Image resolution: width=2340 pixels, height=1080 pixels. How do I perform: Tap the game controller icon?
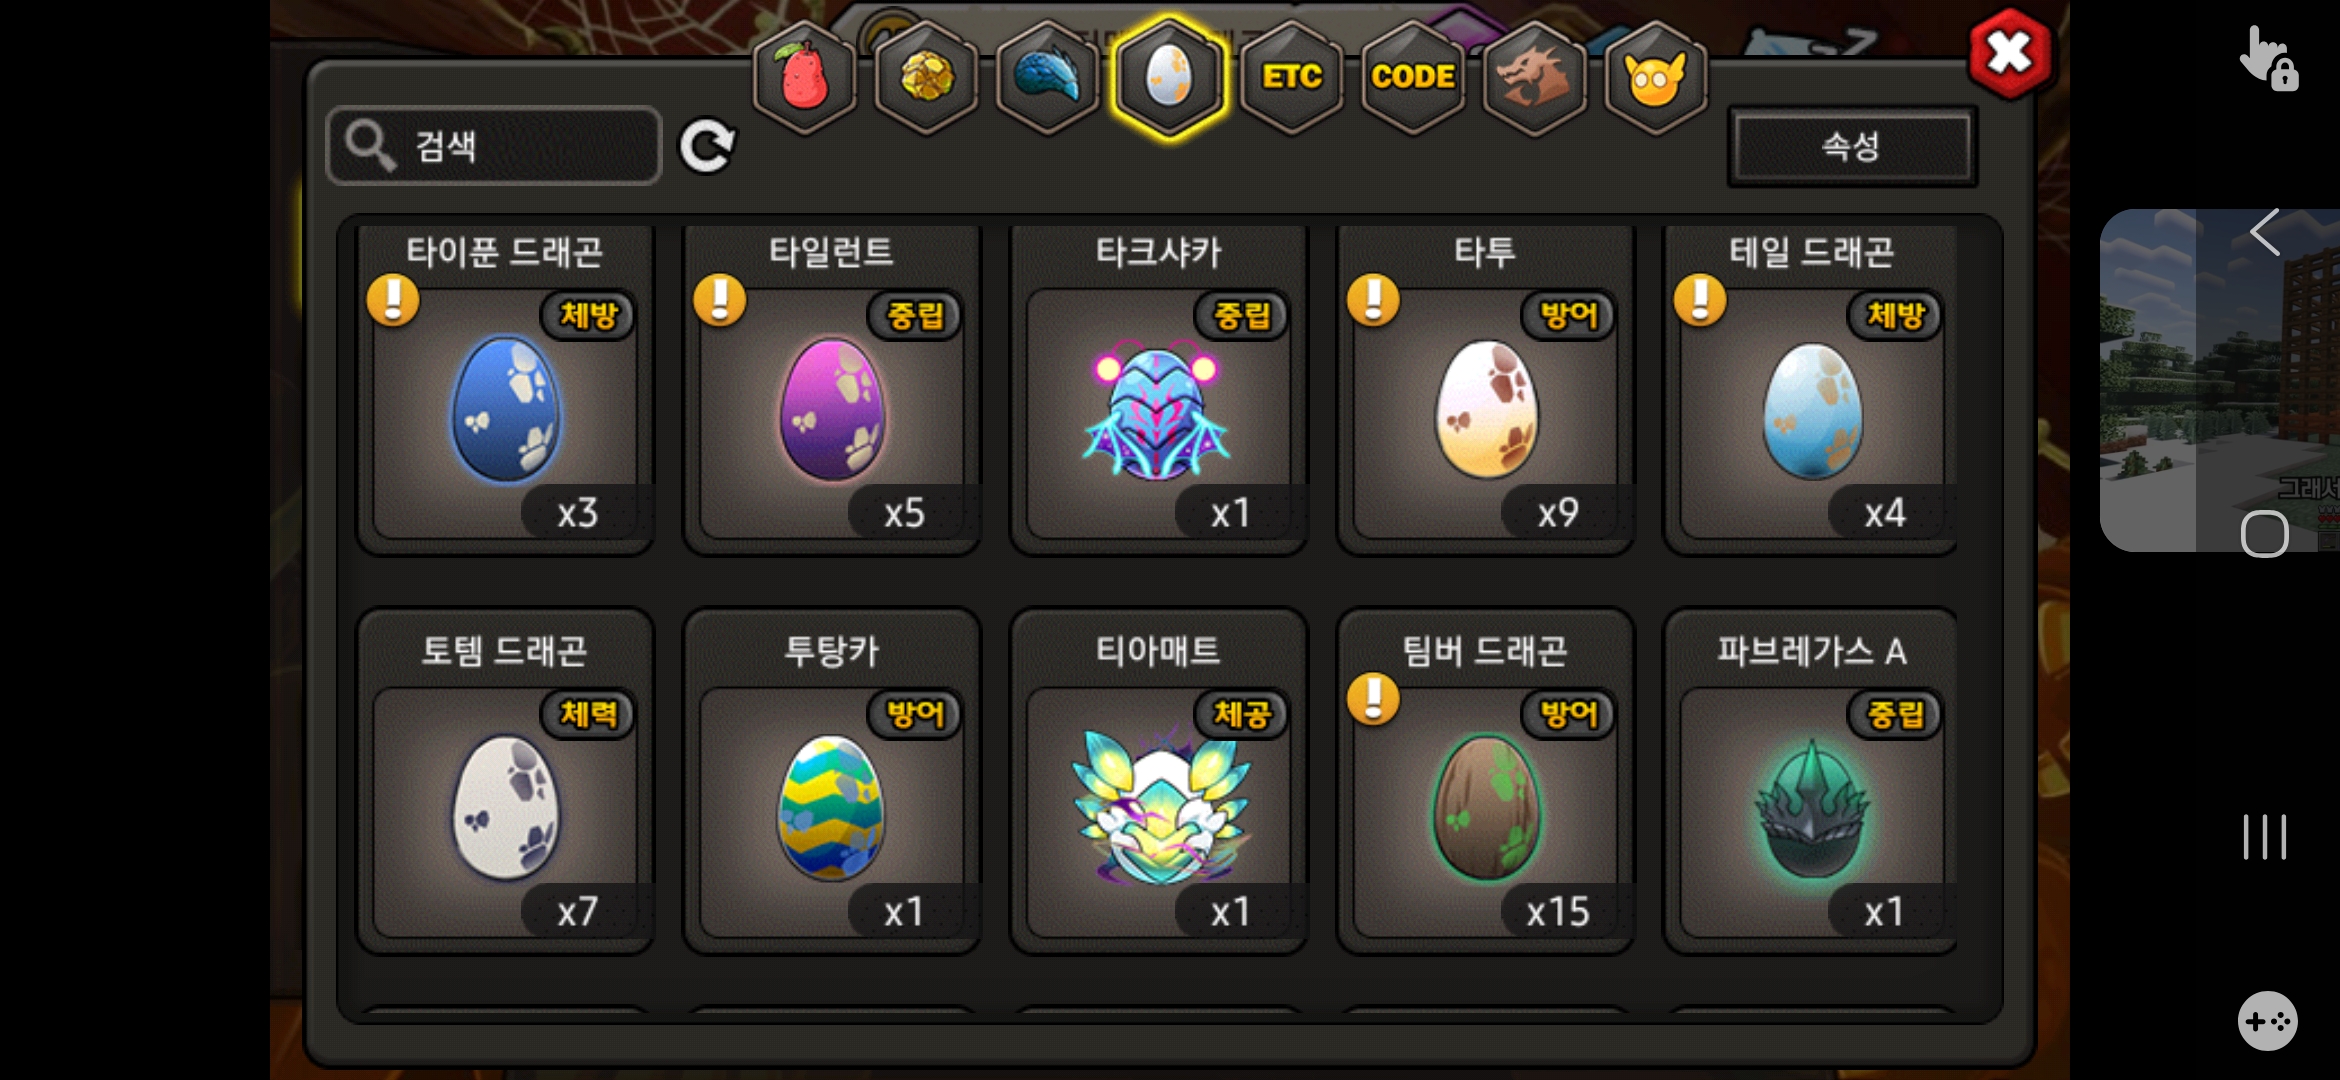pyautogui.click(x=2267, y=1021)
